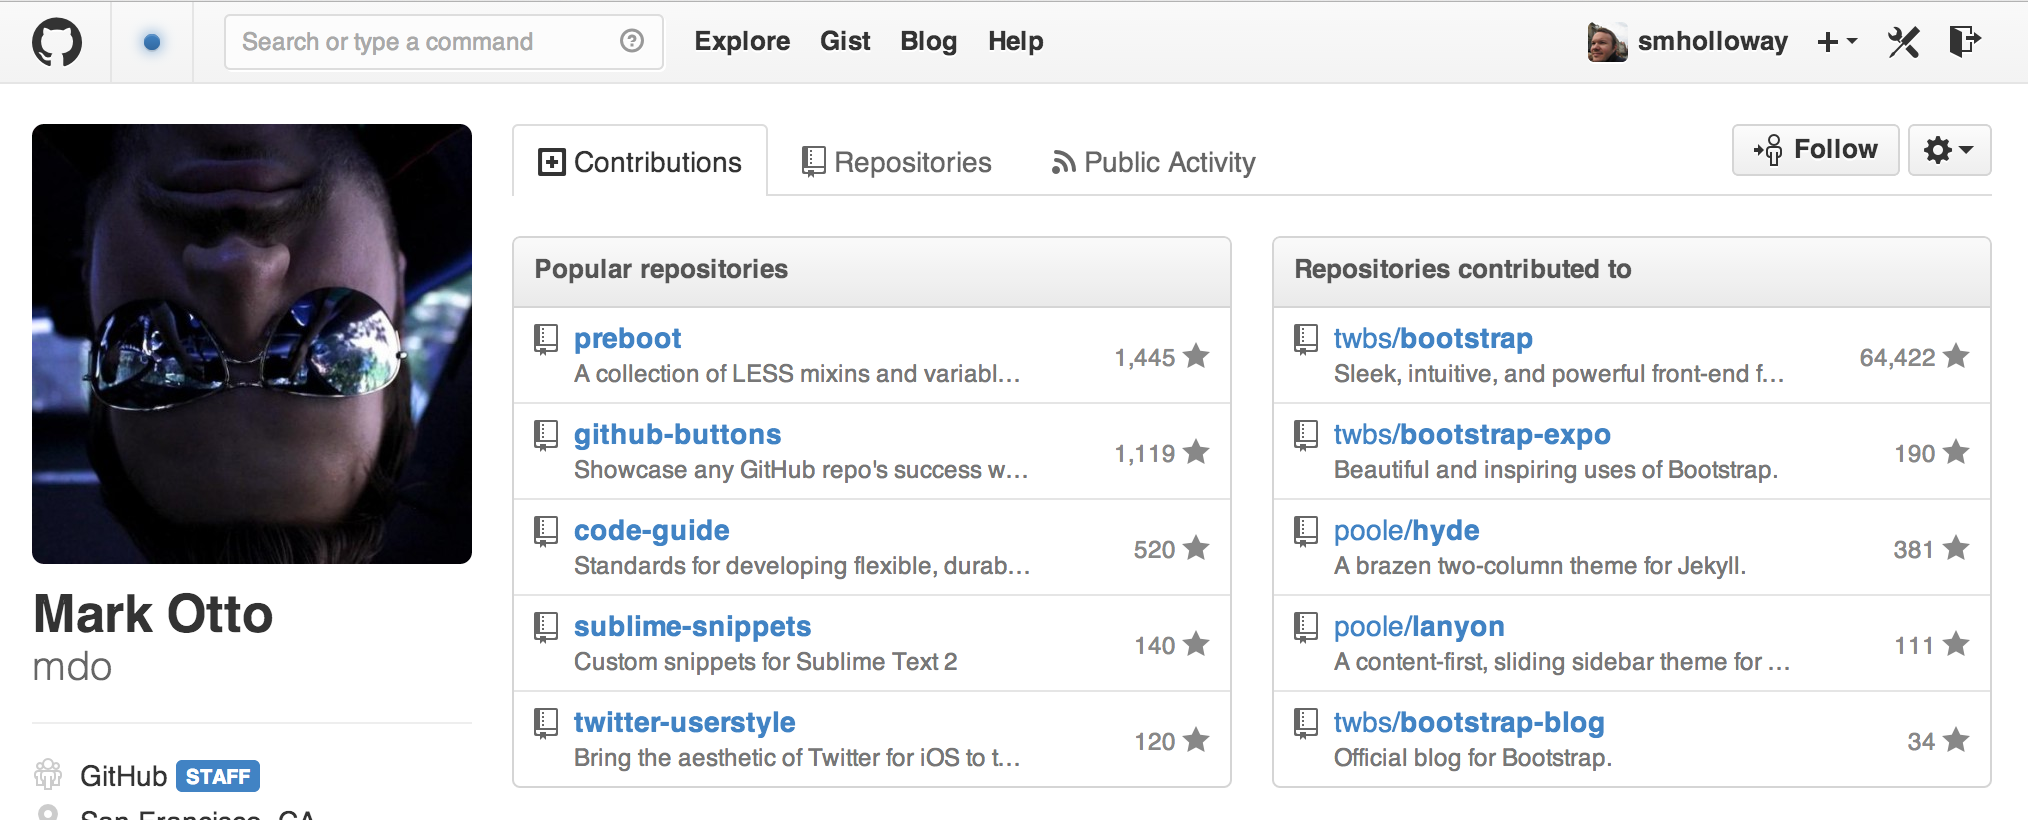Click the 111 star count for poole/lanyon
2028x820 pixels.
pyautogui.click(x=1932, y=645)
